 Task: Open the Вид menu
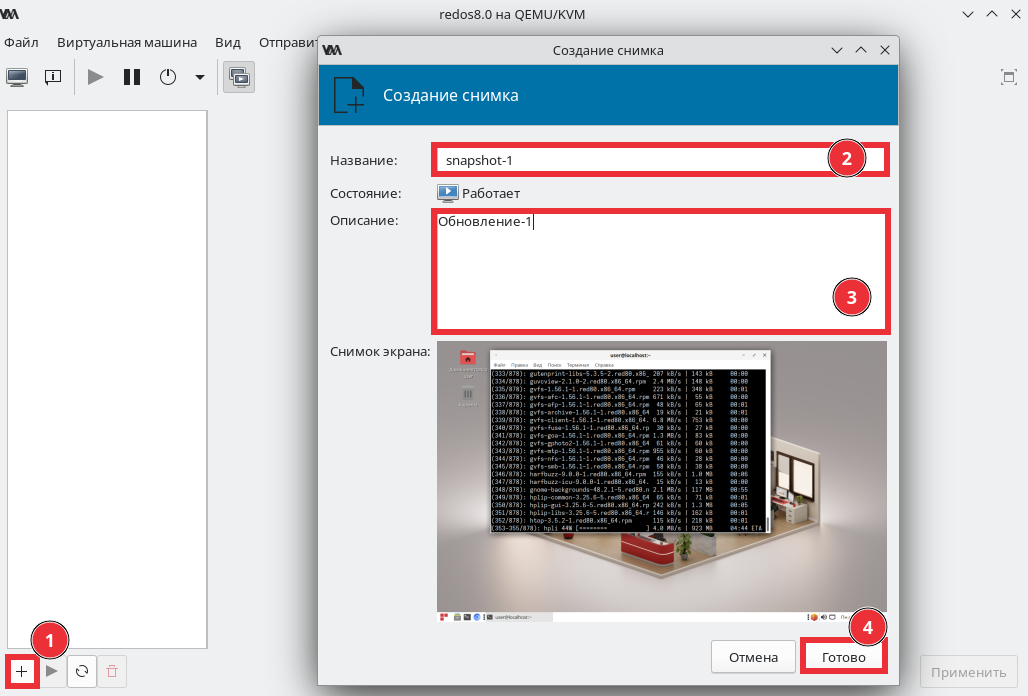tap(227, 43)
